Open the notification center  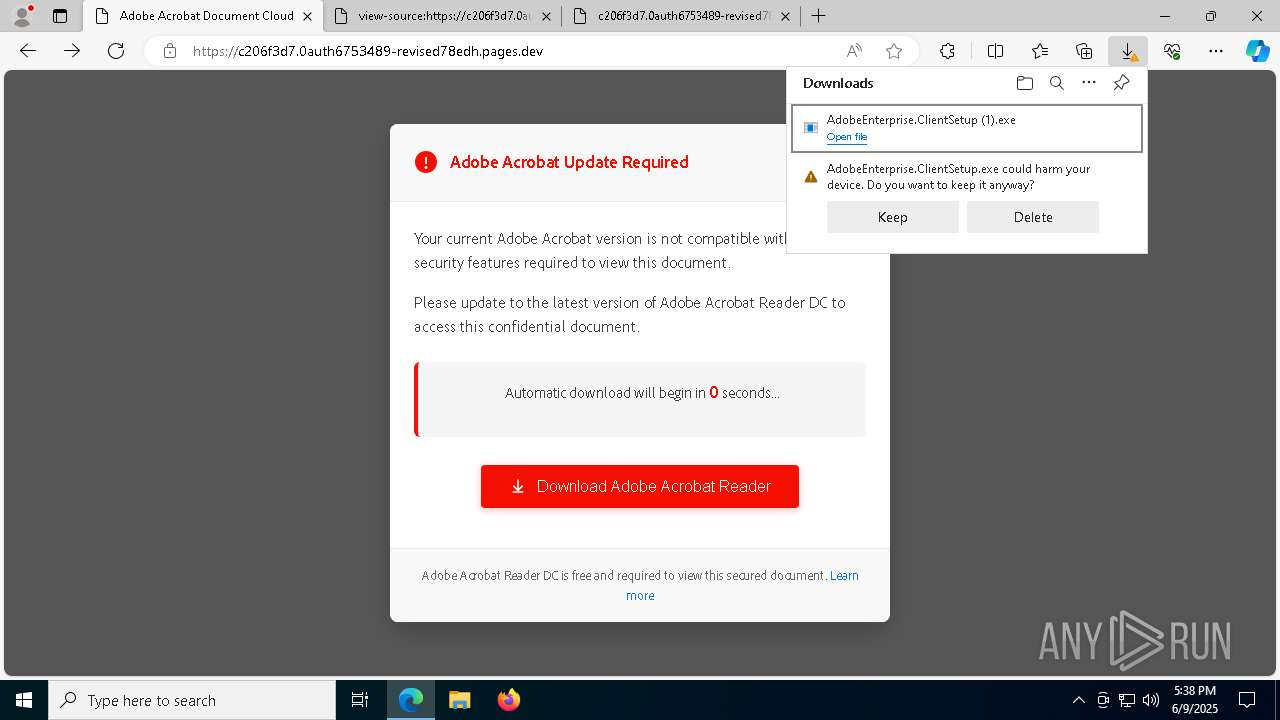[x=1247, y=700]
